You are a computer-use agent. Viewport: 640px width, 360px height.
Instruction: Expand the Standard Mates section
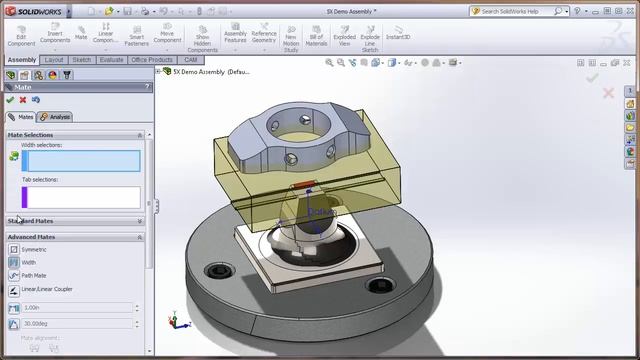pos(140,221)
